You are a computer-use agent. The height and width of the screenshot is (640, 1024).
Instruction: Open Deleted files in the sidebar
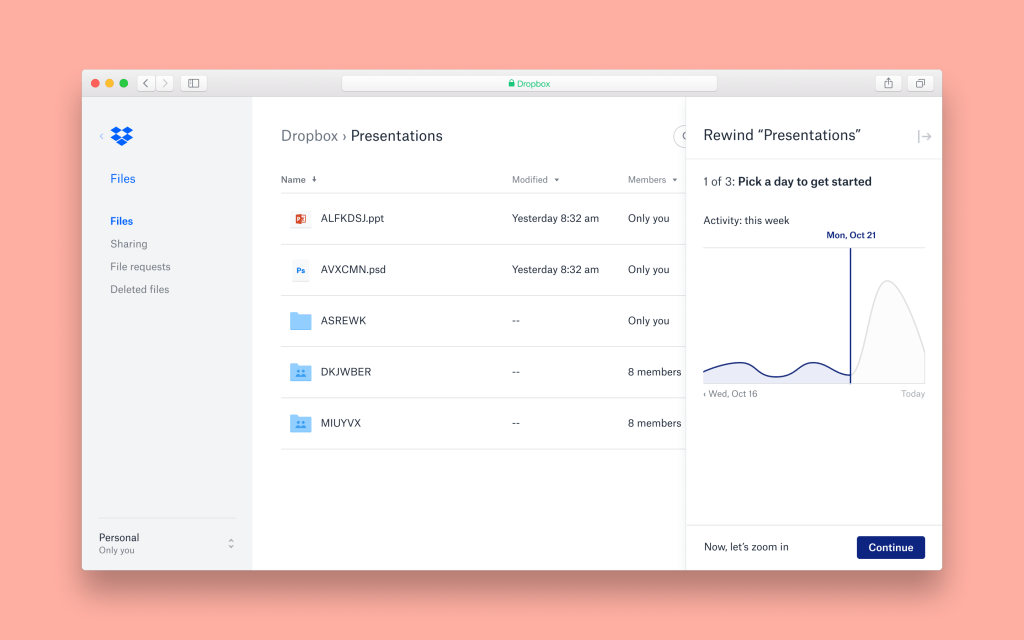click(139, 290)
